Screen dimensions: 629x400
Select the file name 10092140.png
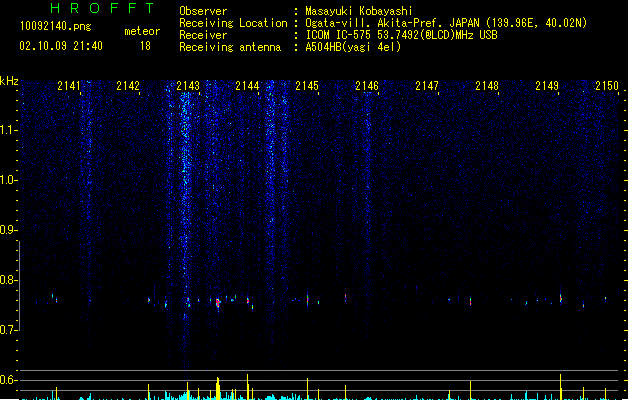tap(56, 26)
